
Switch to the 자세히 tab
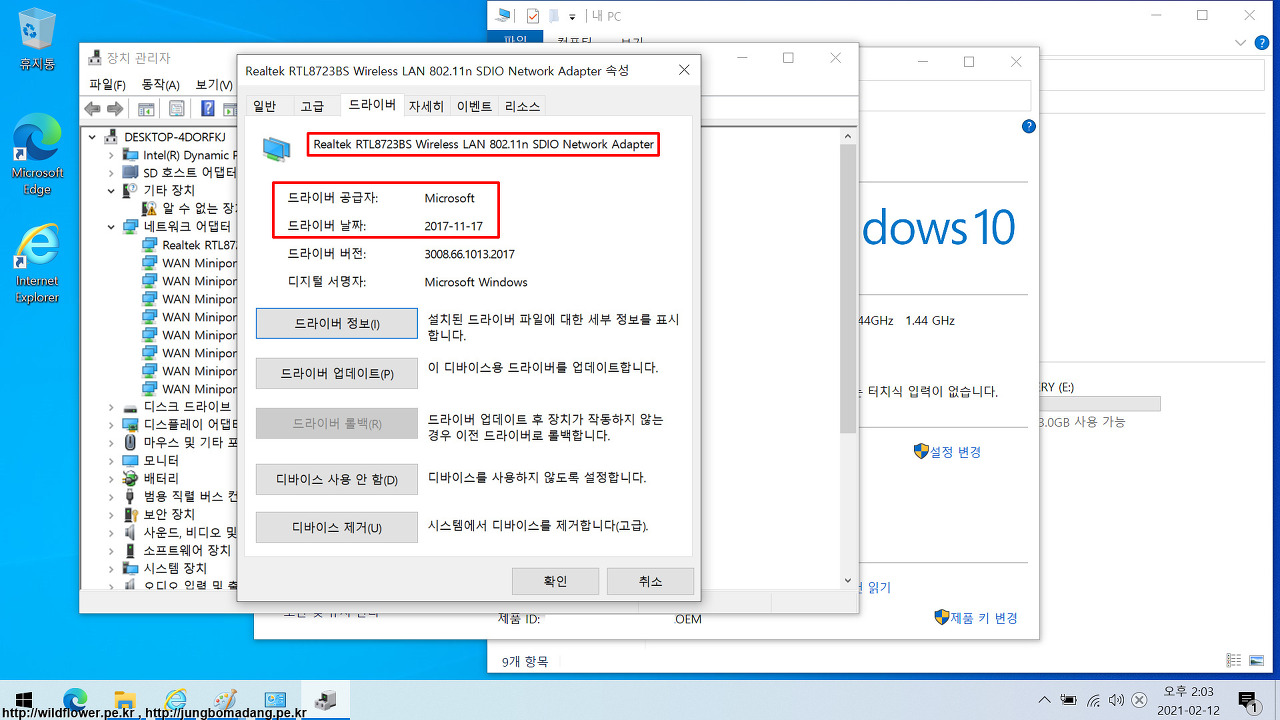pos(426,106)
